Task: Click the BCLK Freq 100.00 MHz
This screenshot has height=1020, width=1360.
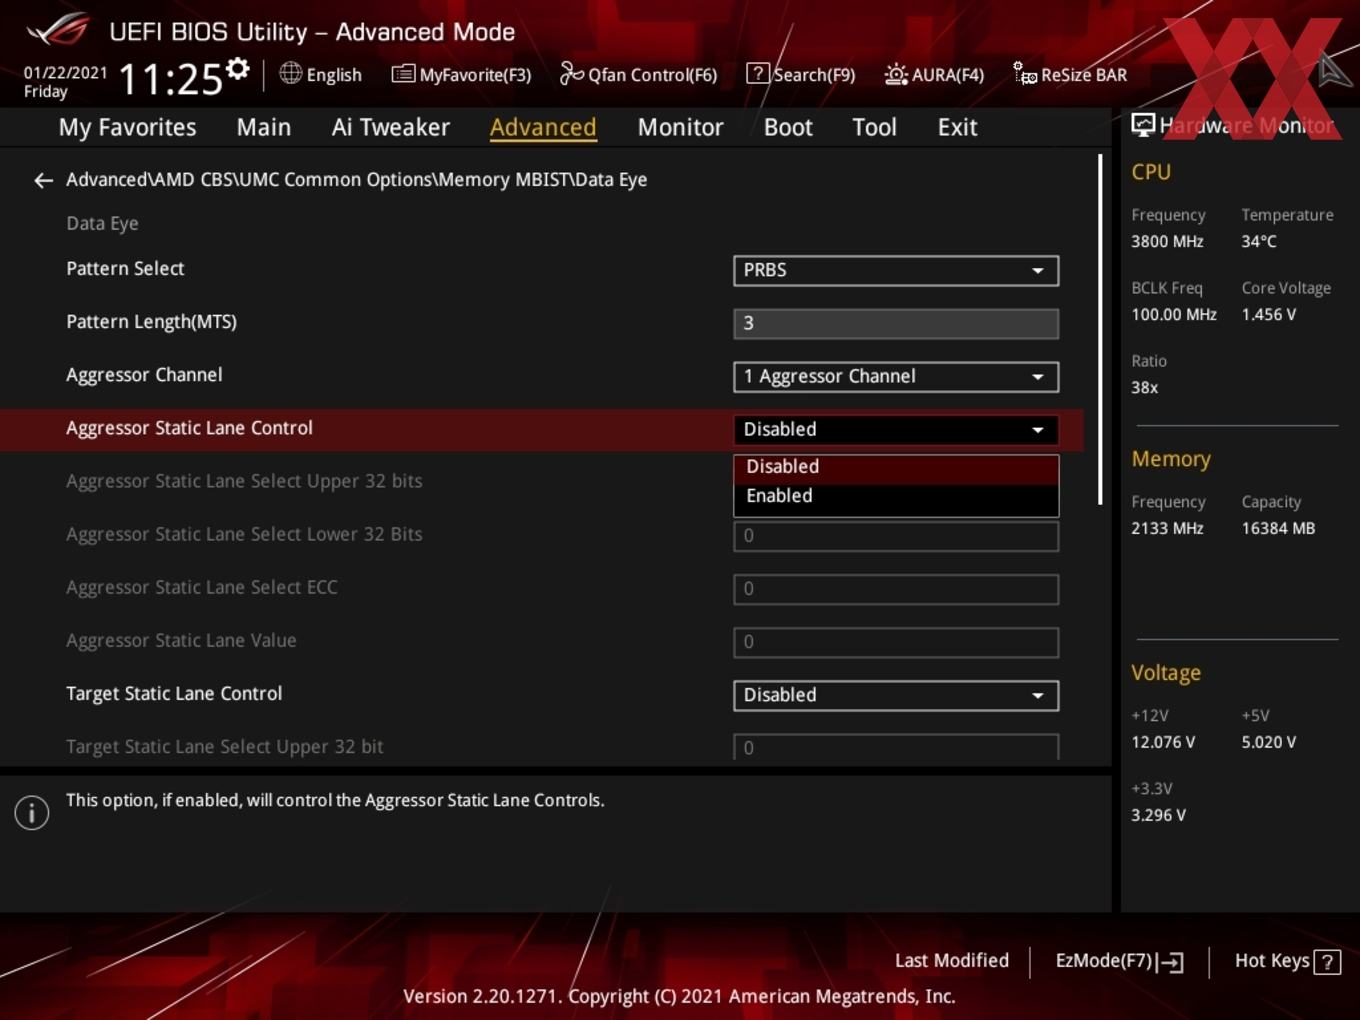Action: pyautogui.click(x=1174, y=315)
